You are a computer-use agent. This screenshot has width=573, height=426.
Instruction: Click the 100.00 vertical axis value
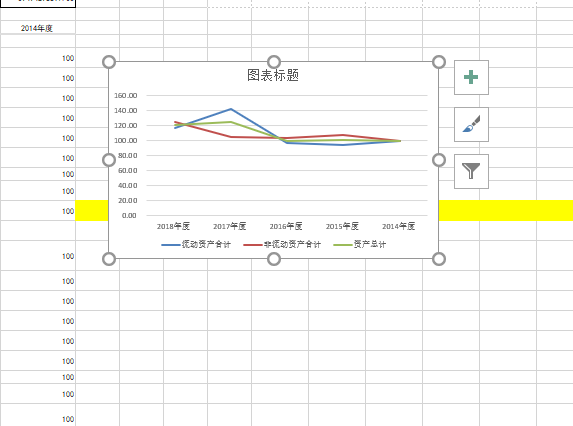125,141
